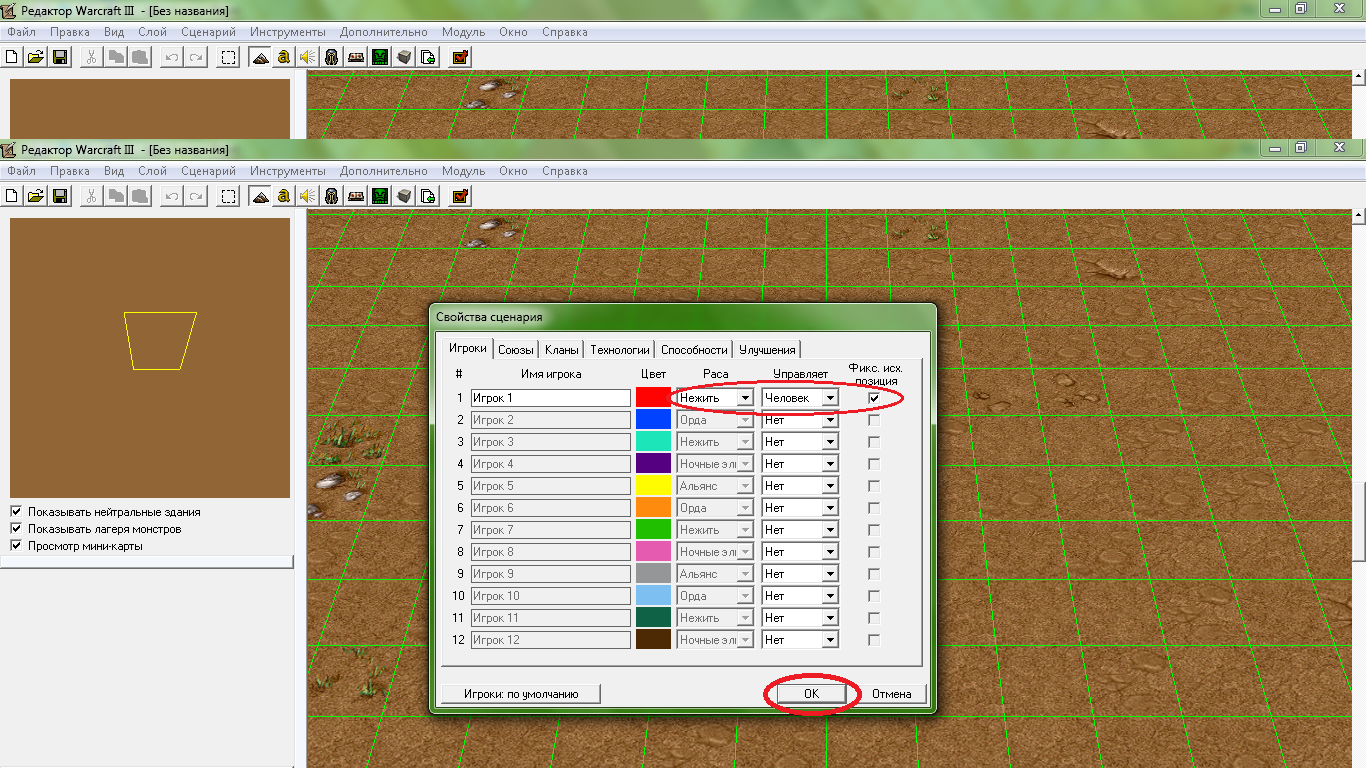Click Undo arrow in front editor toolbar
1366x768 pixels.
click(172, 196)
